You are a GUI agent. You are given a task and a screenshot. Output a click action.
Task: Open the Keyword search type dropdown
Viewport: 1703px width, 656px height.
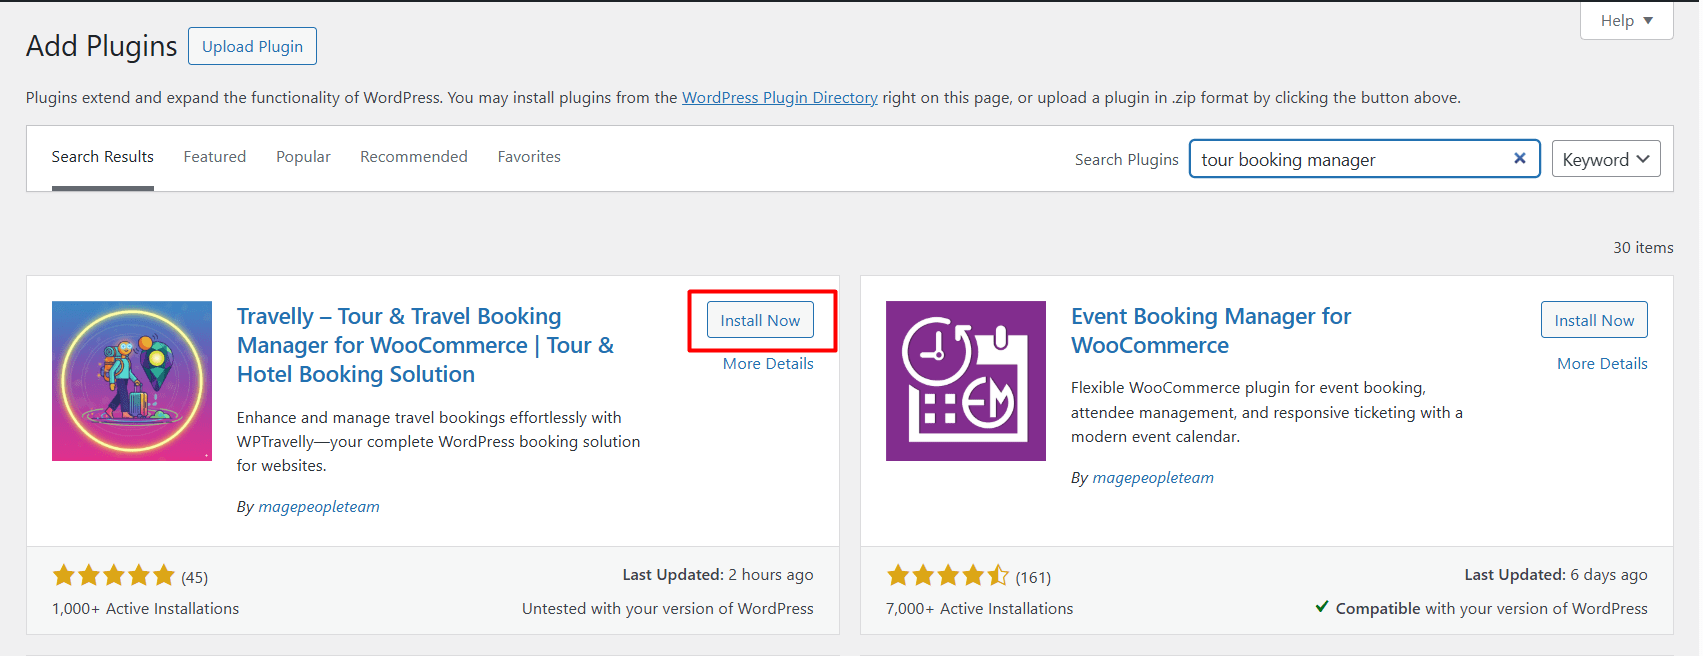coord(1605,159)
